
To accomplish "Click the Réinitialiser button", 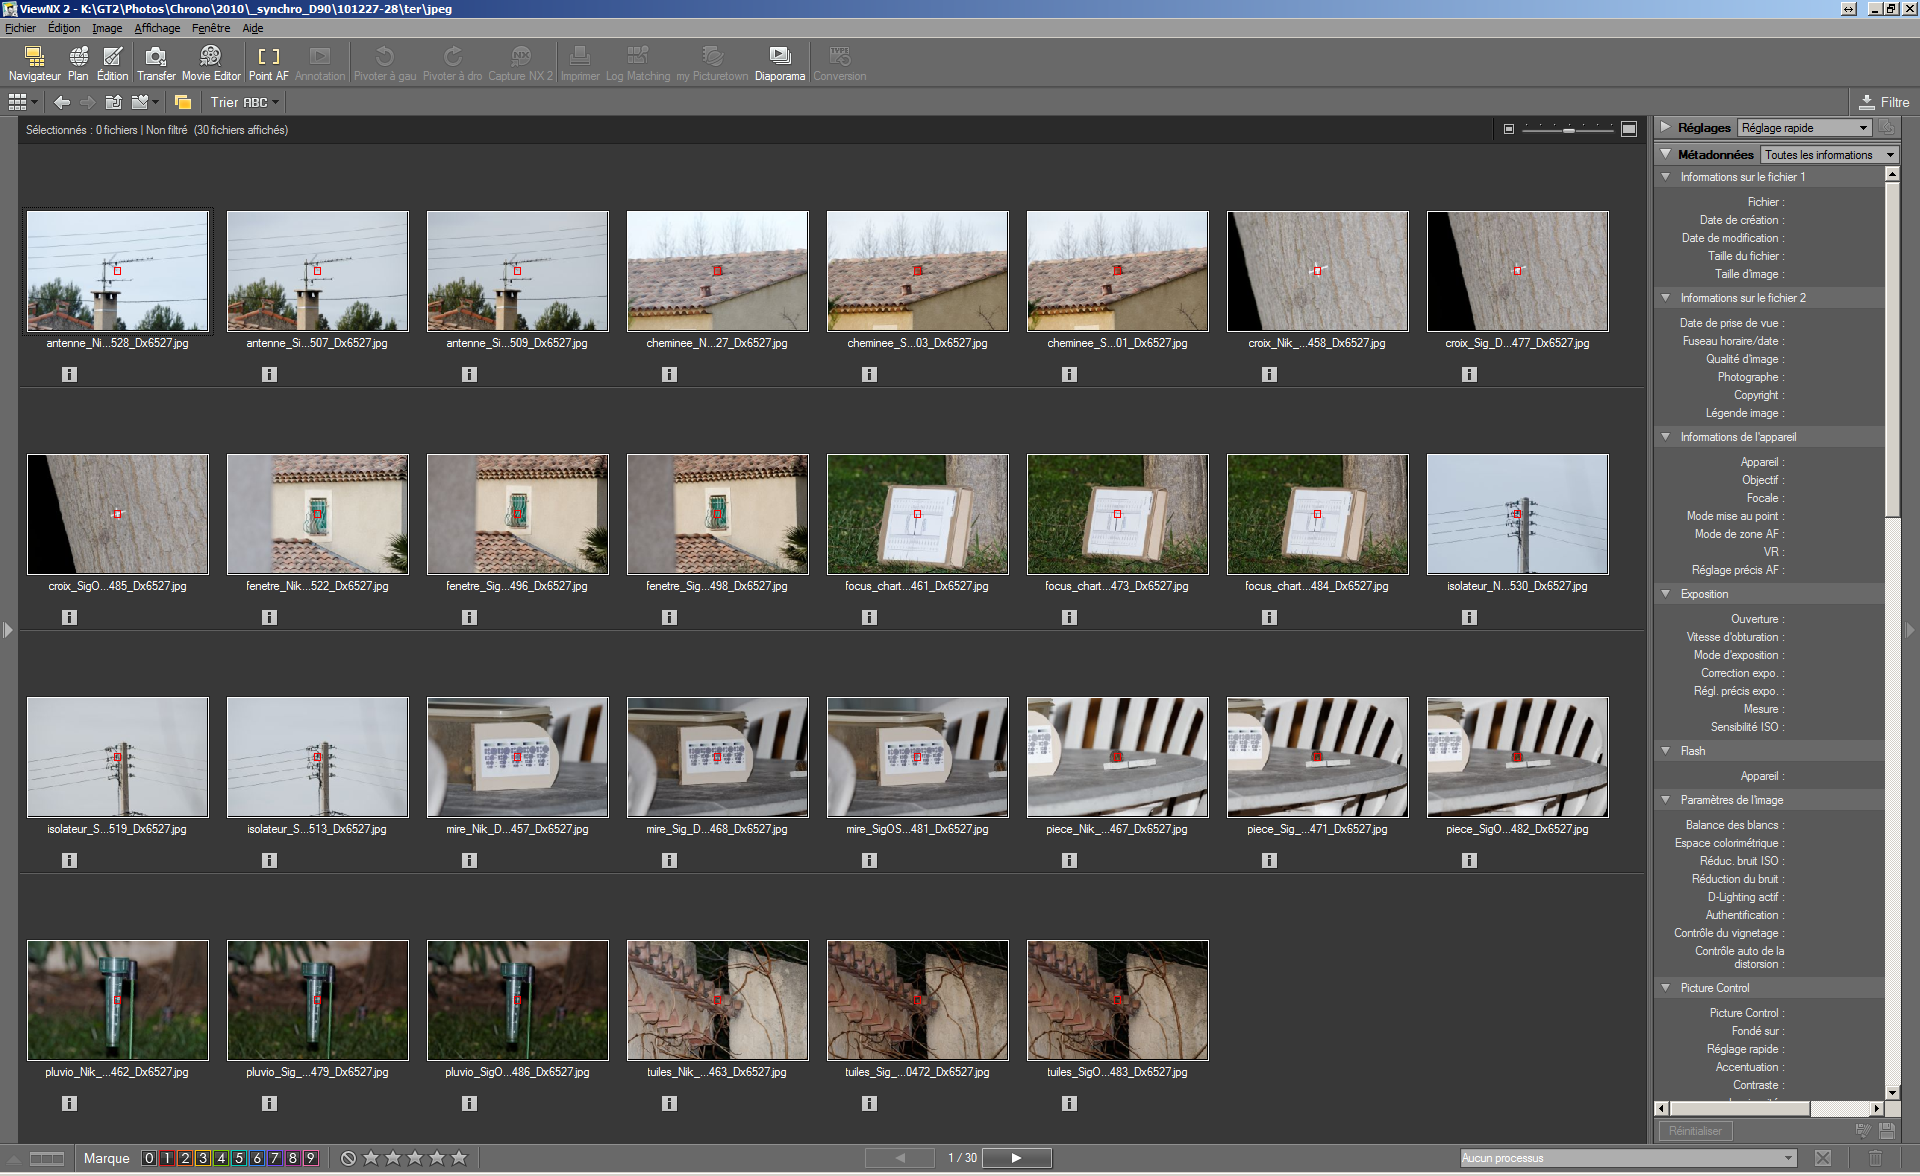I will [1695, 1131].
